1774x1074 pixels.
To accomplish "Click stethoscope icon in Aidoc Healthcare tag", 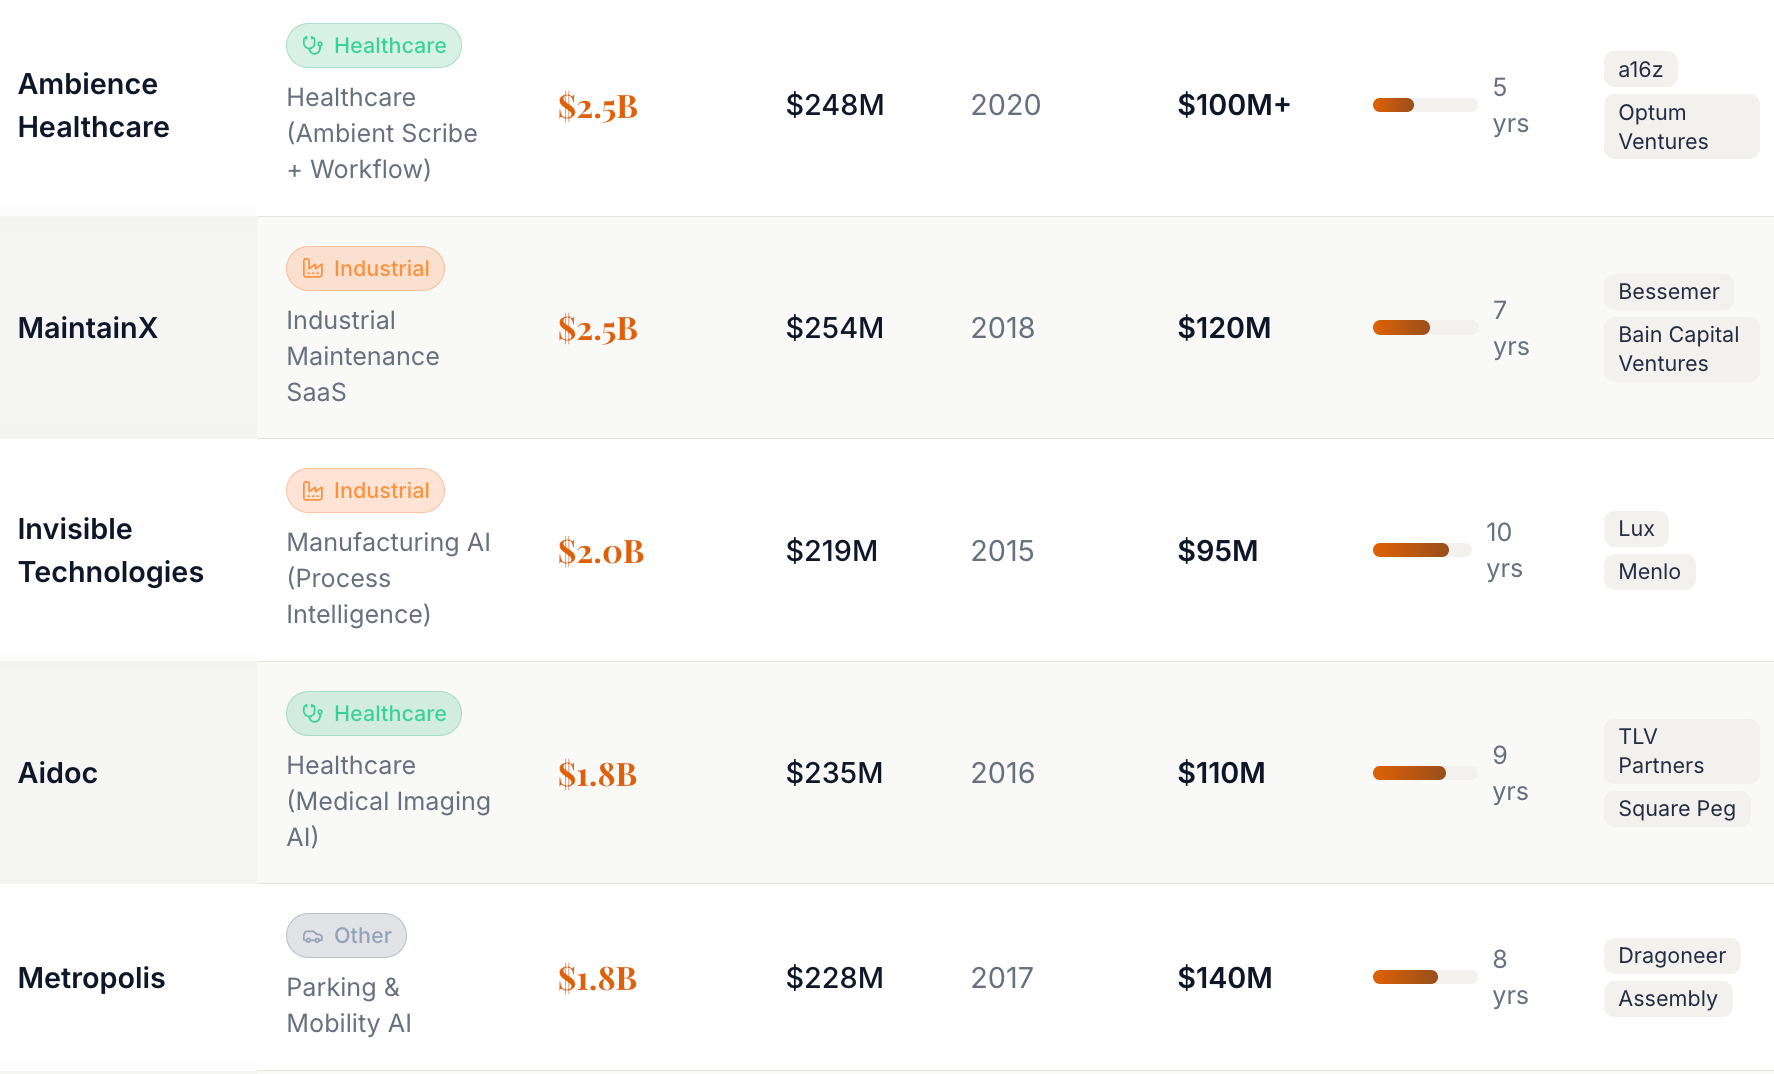I will point(313,714).
